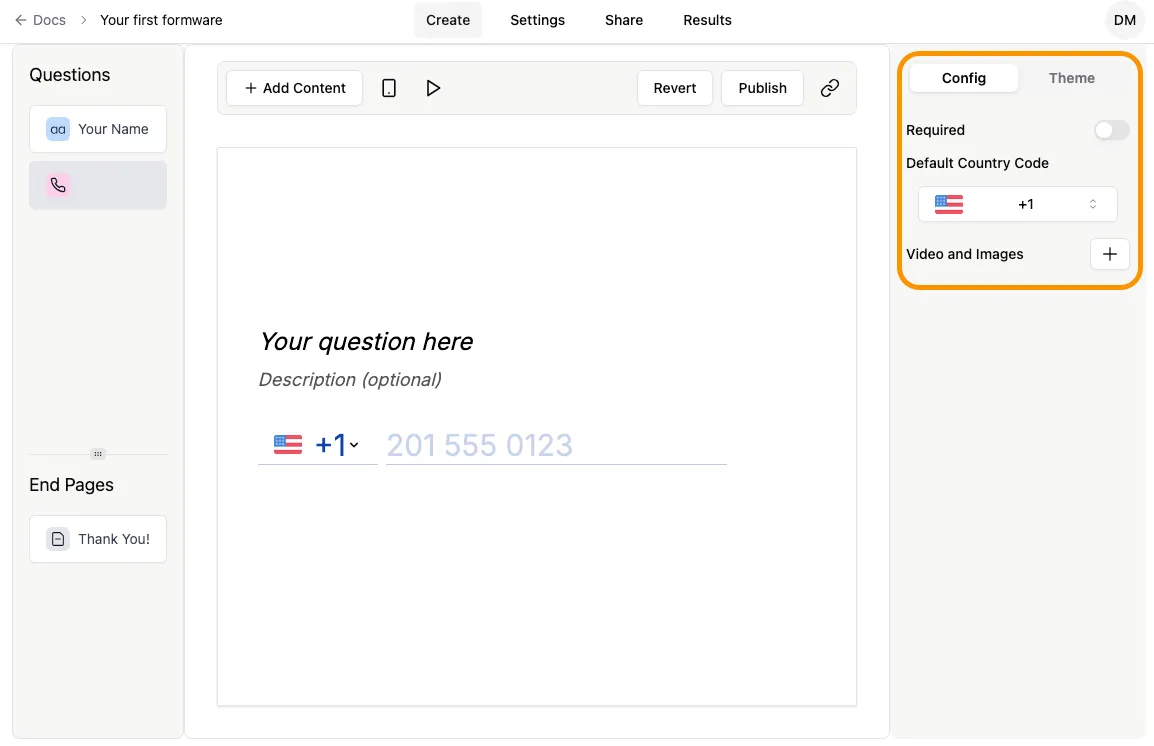Click the Revert button
This screenshot has width=1154, height=746.
675,88
